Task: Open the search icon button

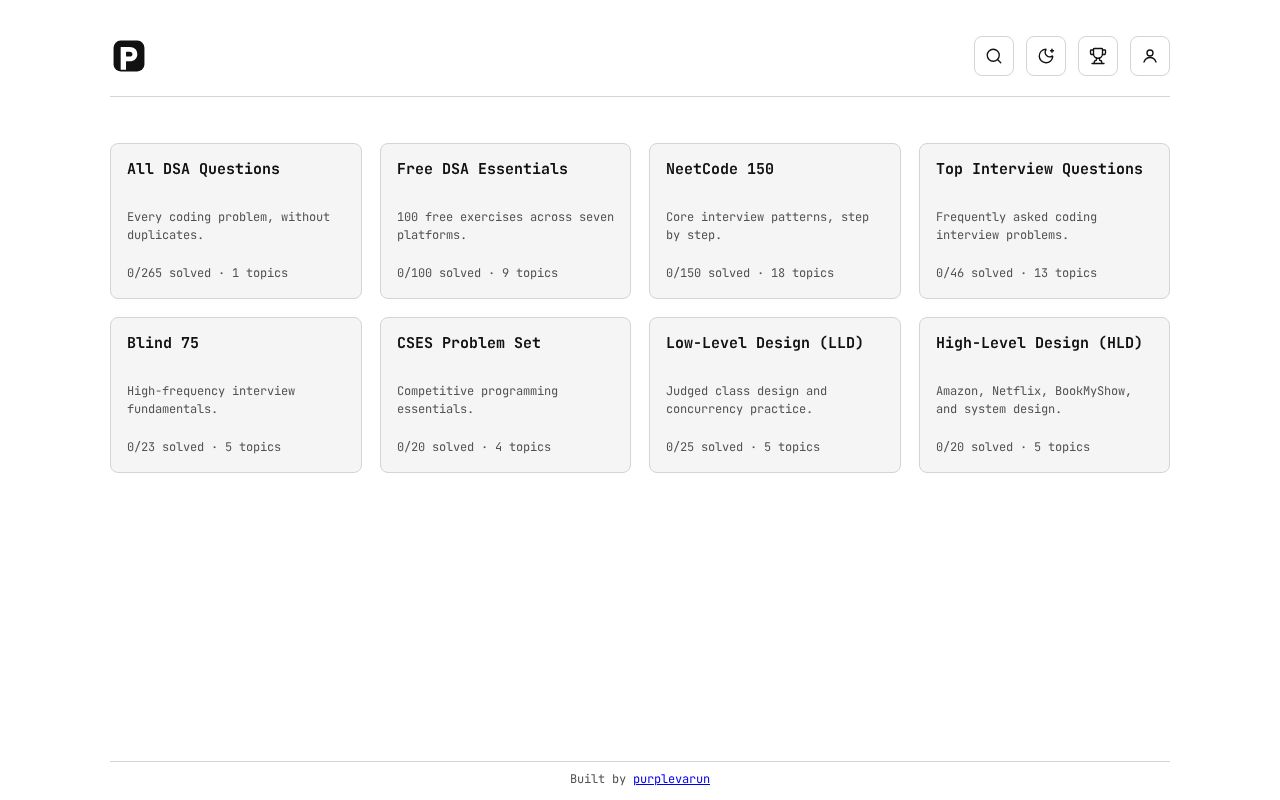Action: (994, 56)
